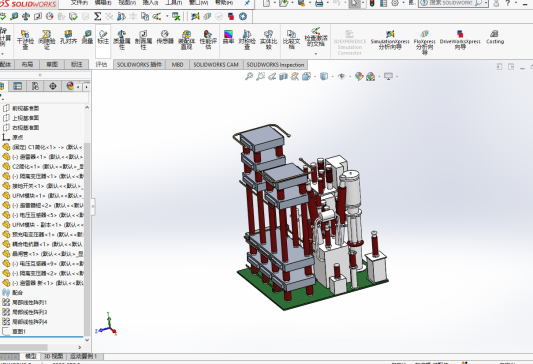533x364 pixels.
Task: Open Mass Properties (质量属性) tool
Action: click(122, 39)
